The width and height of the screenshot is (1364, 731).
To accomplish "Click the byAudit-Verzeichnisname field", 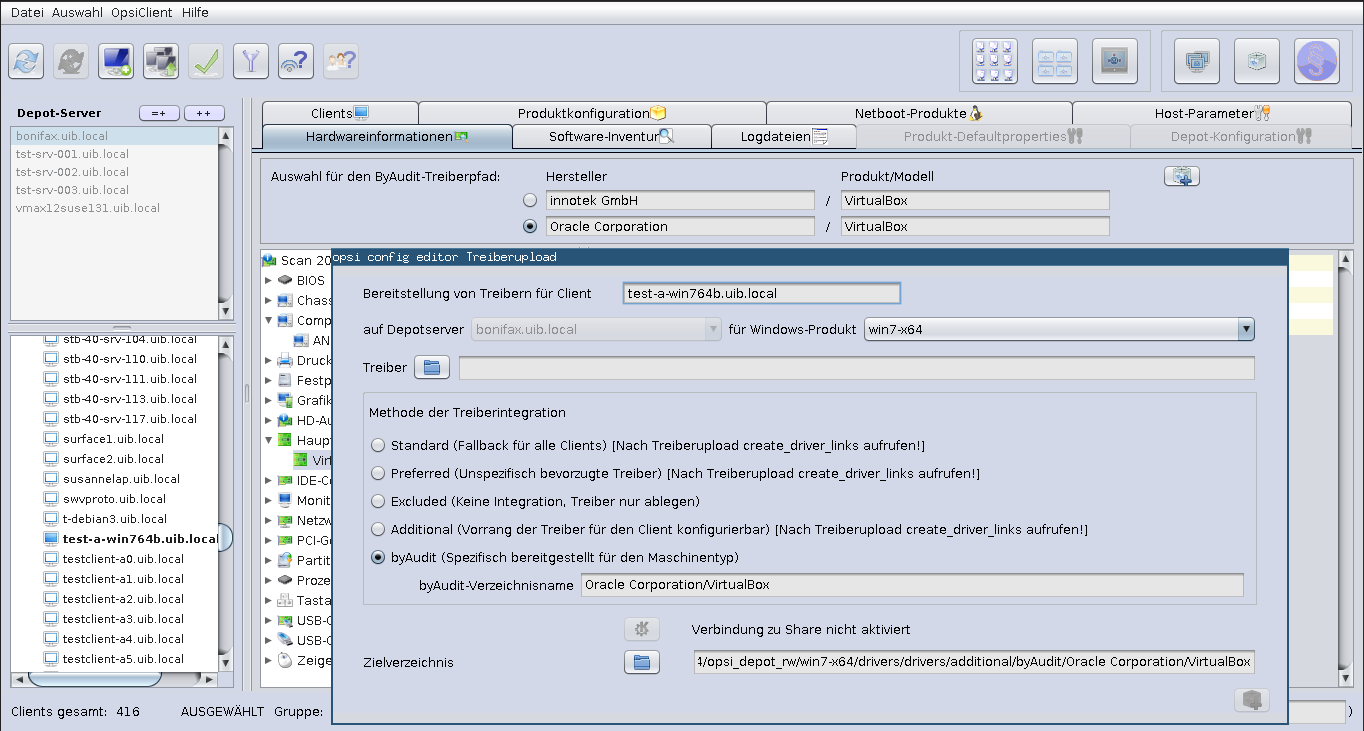I will point(912,585).
